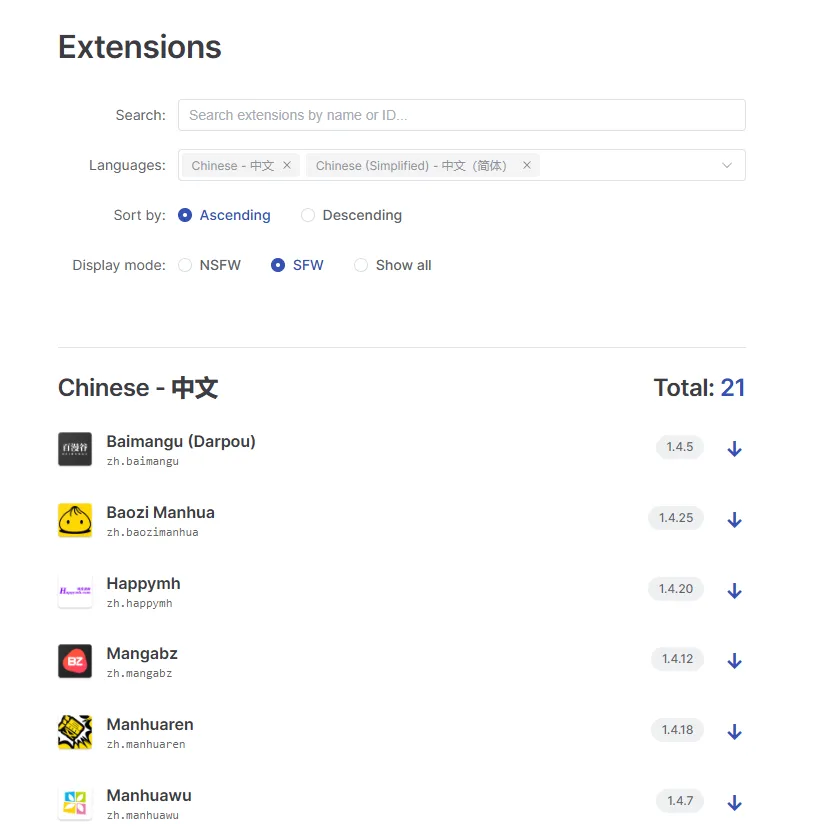Choose SFW display mode

point(278,265)
